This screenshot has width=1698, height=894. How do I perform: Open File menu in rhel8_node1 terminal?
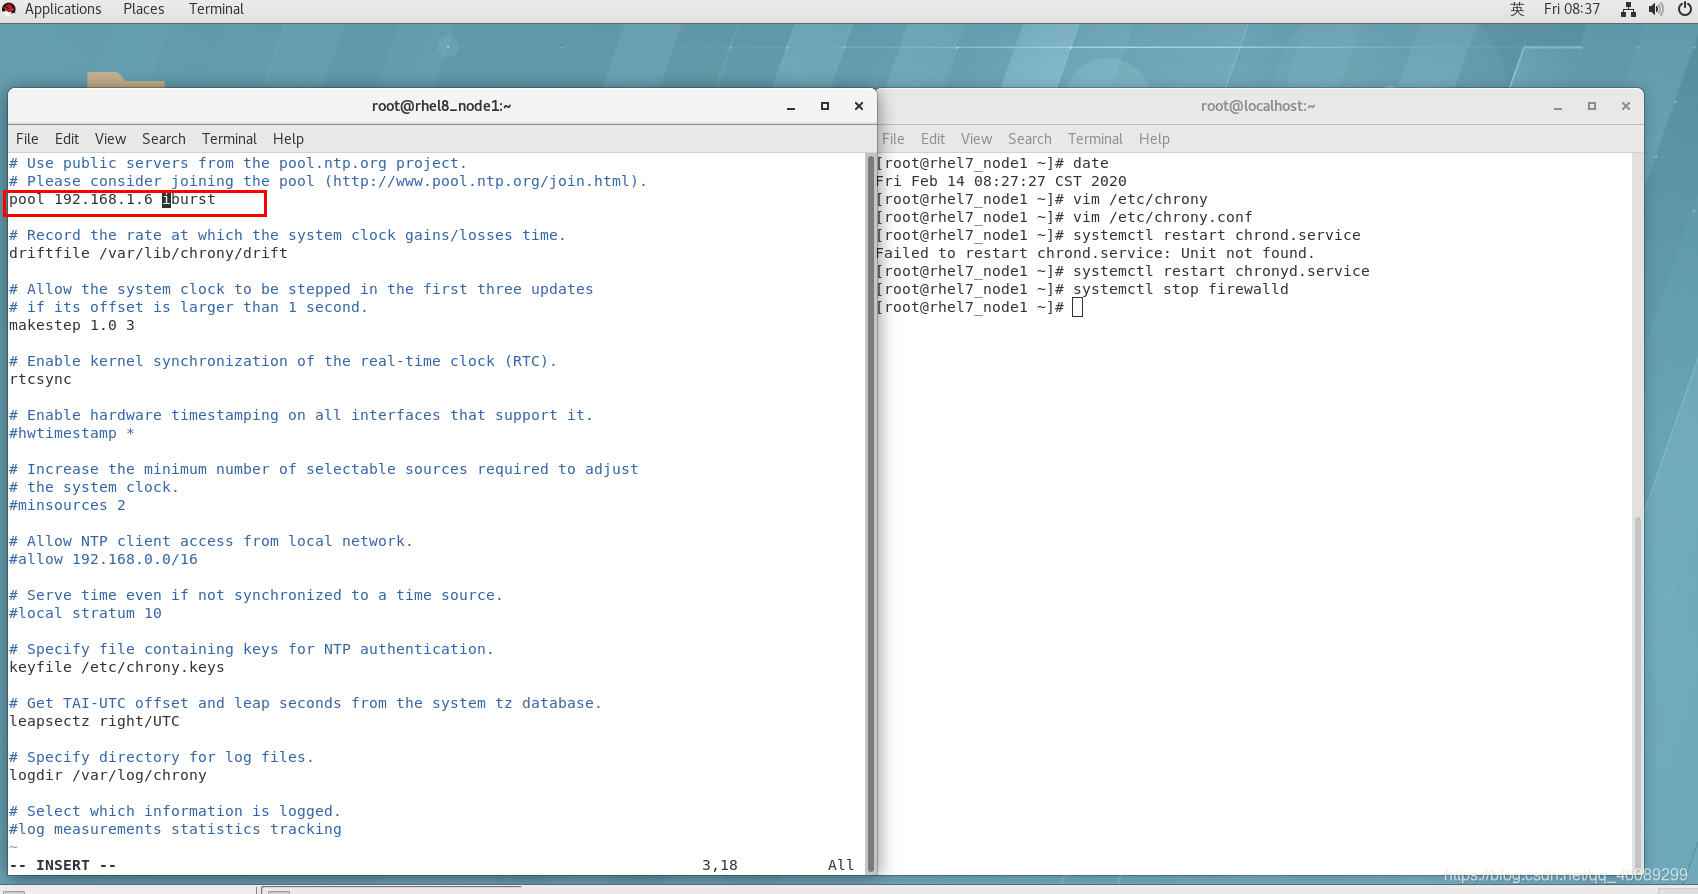pyautogui.click(x=27, y=139)
